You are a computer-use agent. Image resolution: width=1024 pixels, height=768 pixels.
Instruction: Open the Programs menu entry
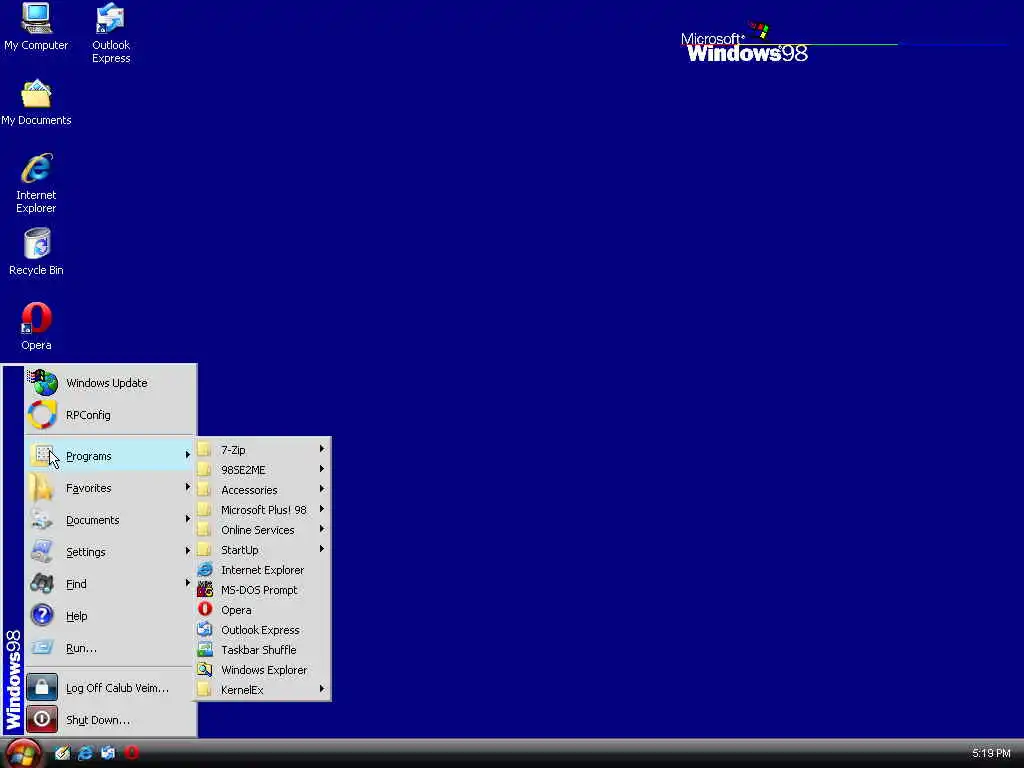[x=110, y=455]
